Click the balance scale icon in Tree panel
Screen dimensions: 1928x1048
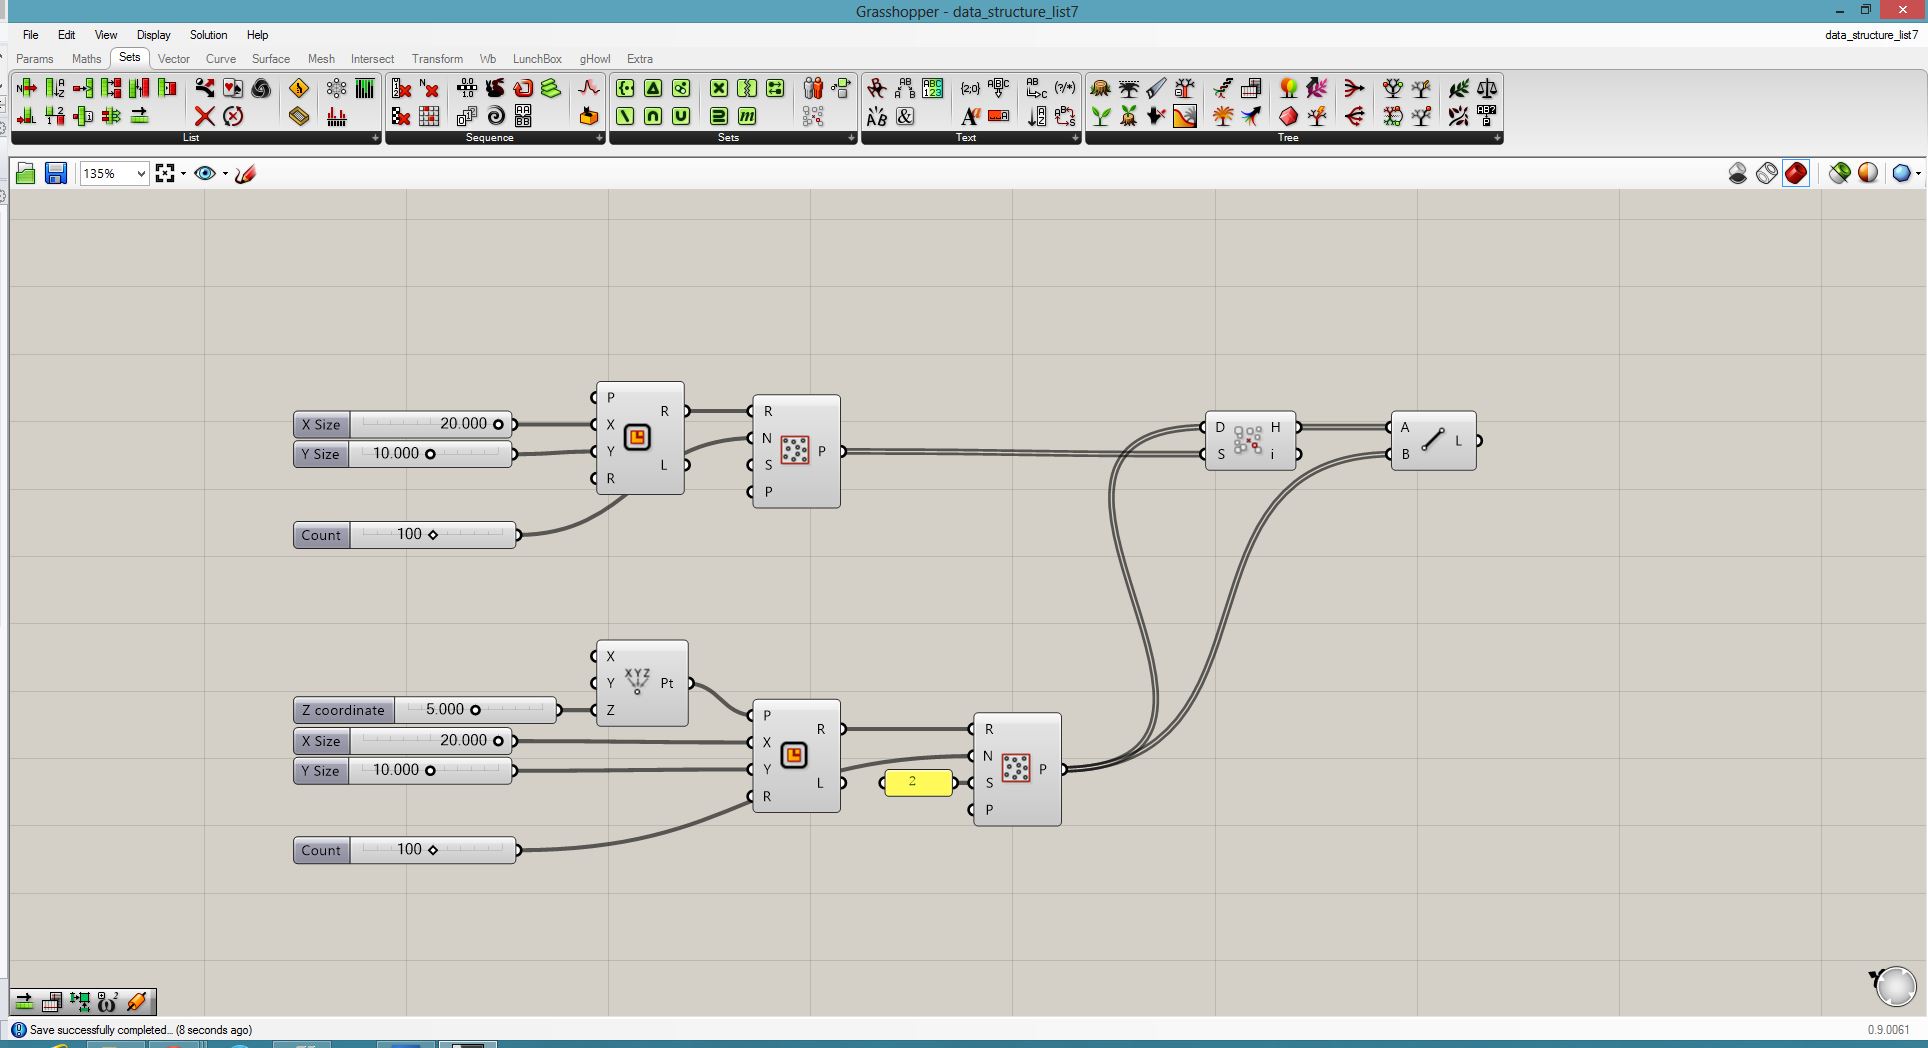pyautogui.click(x=1487, y=89)
